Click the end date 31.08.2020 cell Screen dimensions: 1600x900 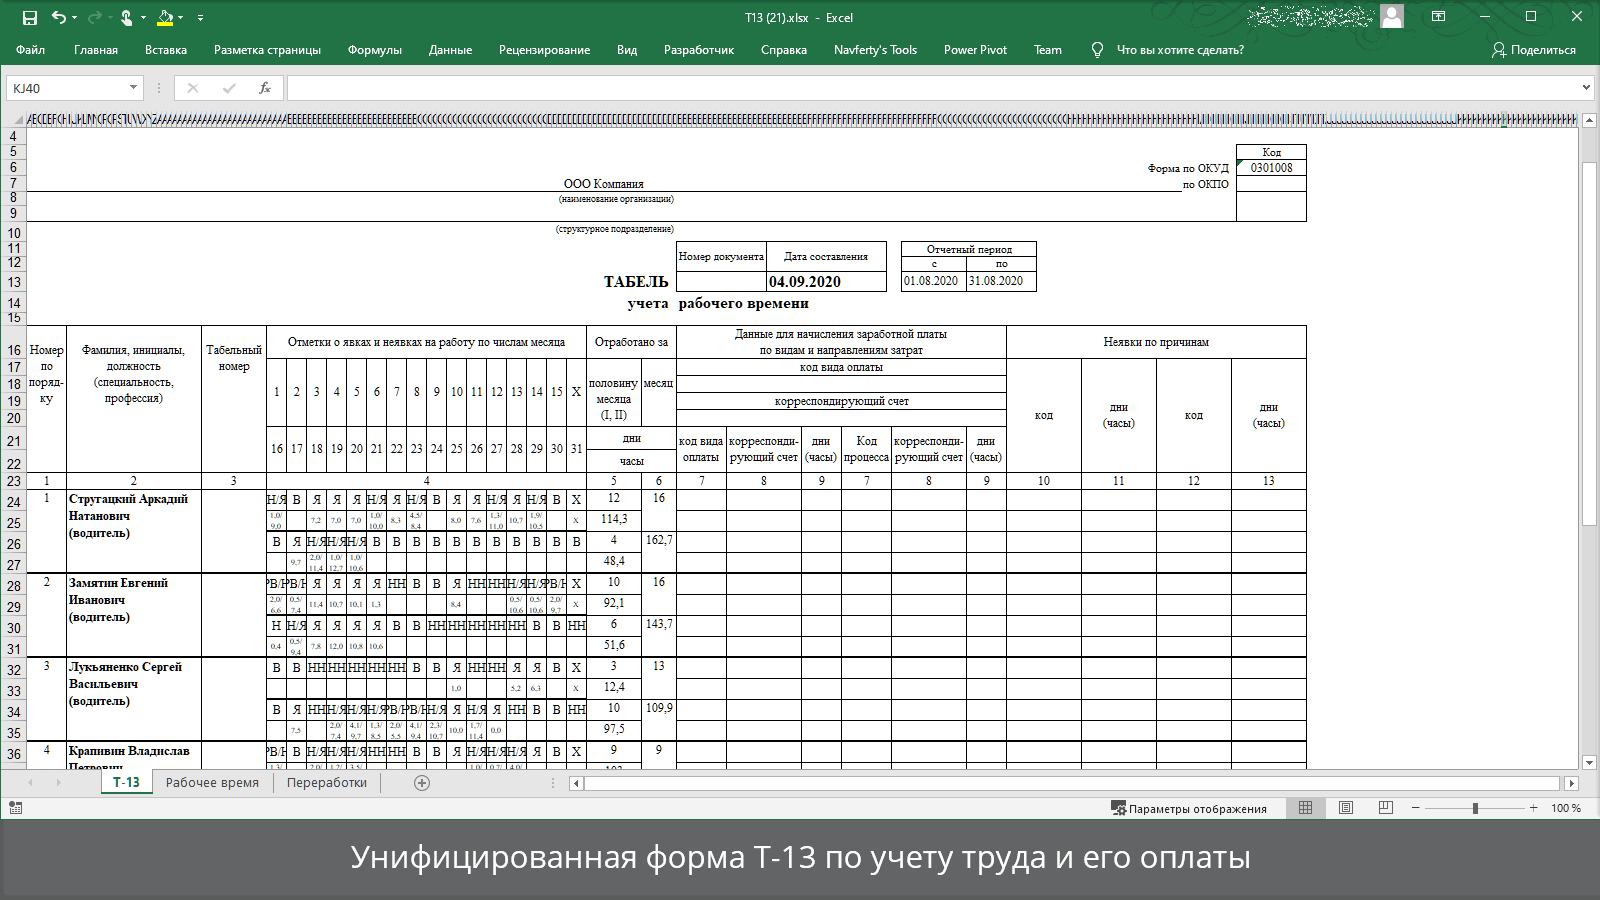click(x=1001, y=281)
